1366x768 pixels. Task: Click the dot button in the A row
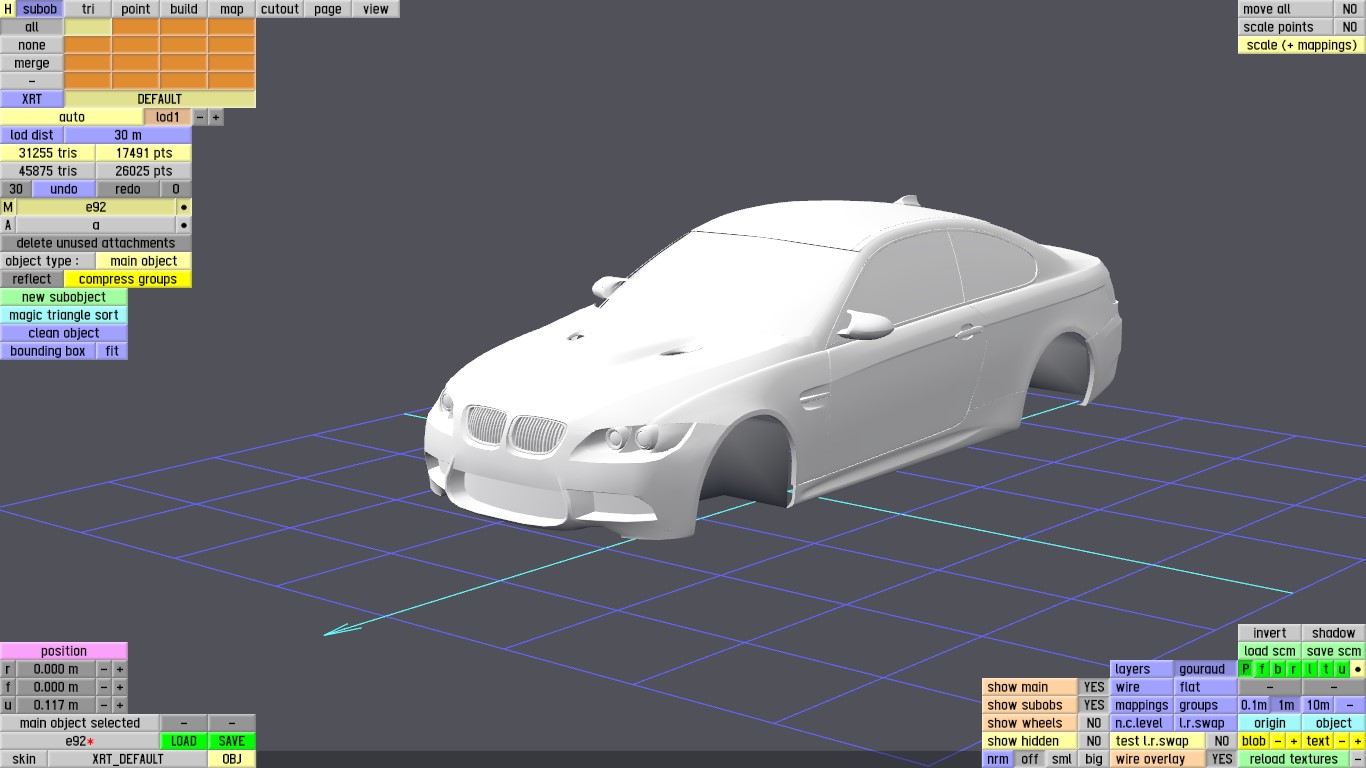point(184,225)
